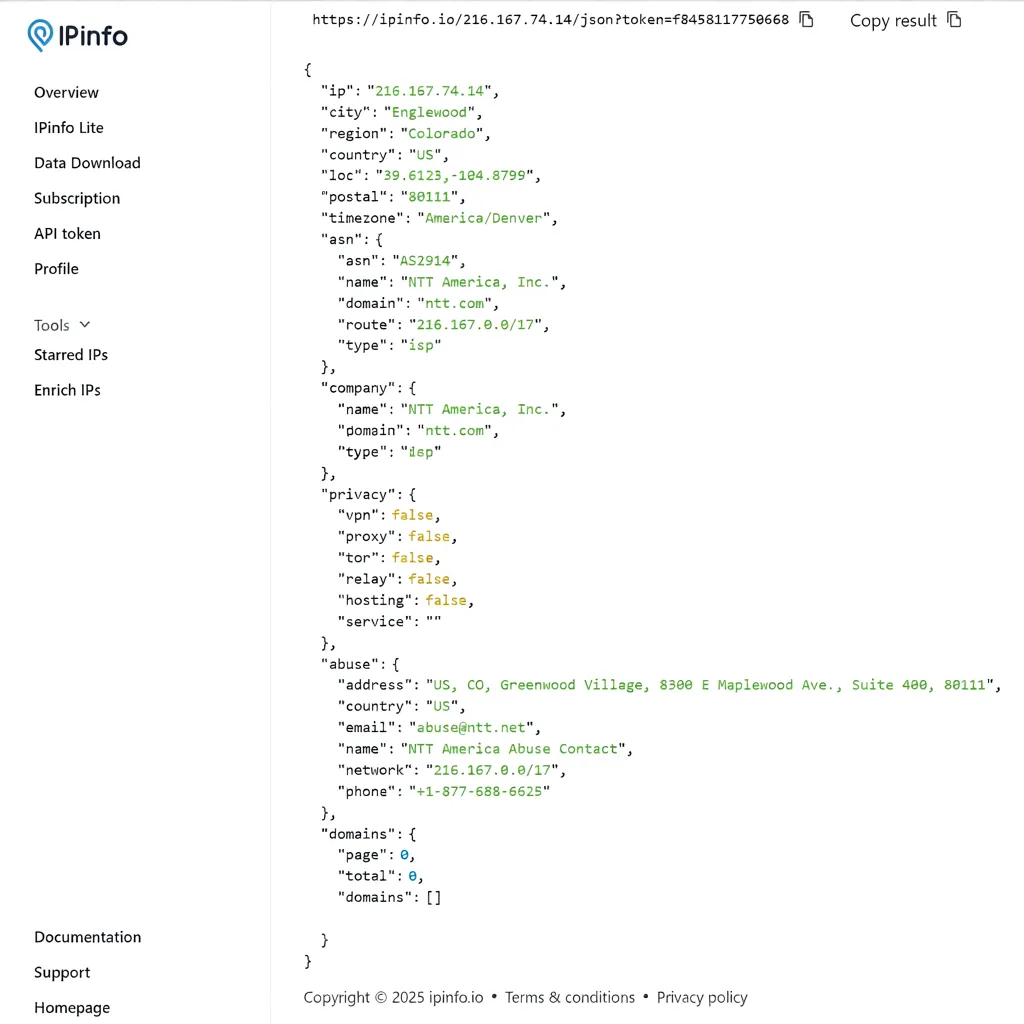This screenshot has width=1024, height=1024.
Task: Click the Copy result clipboard icon
Action: (954, 19)
